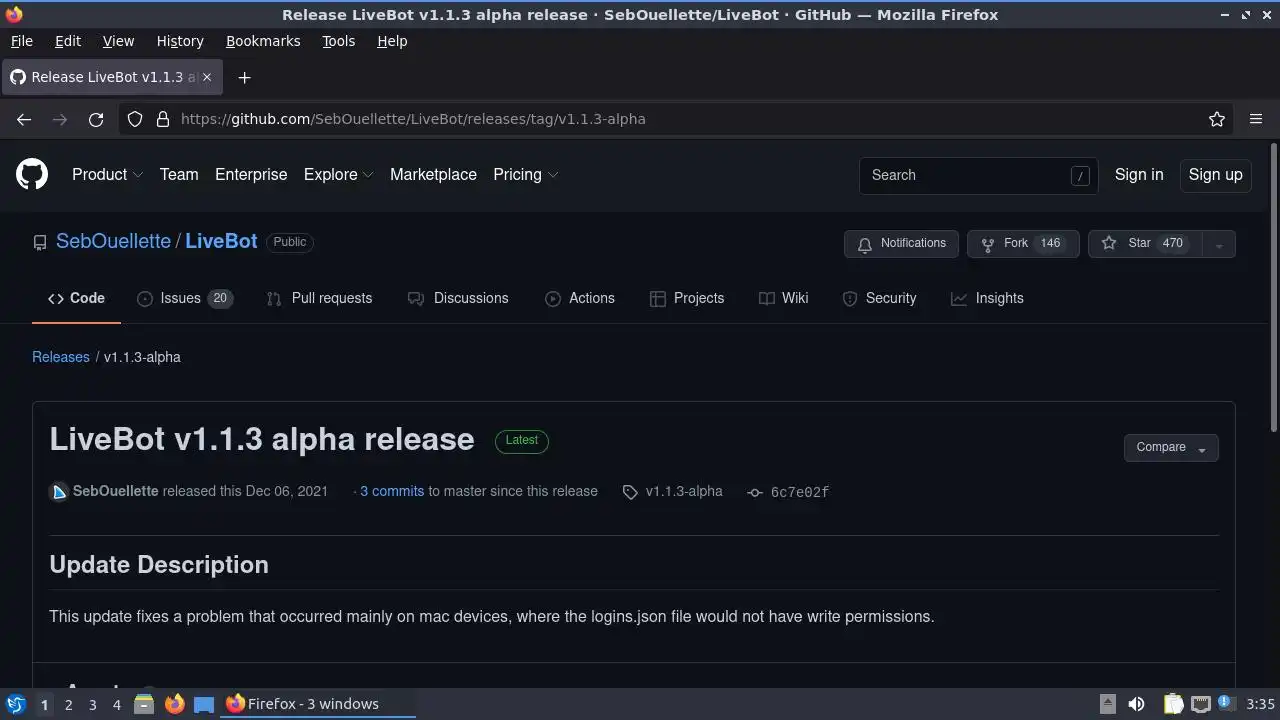Switch to workspace 2 in taskbar

(x=68, y=704)
